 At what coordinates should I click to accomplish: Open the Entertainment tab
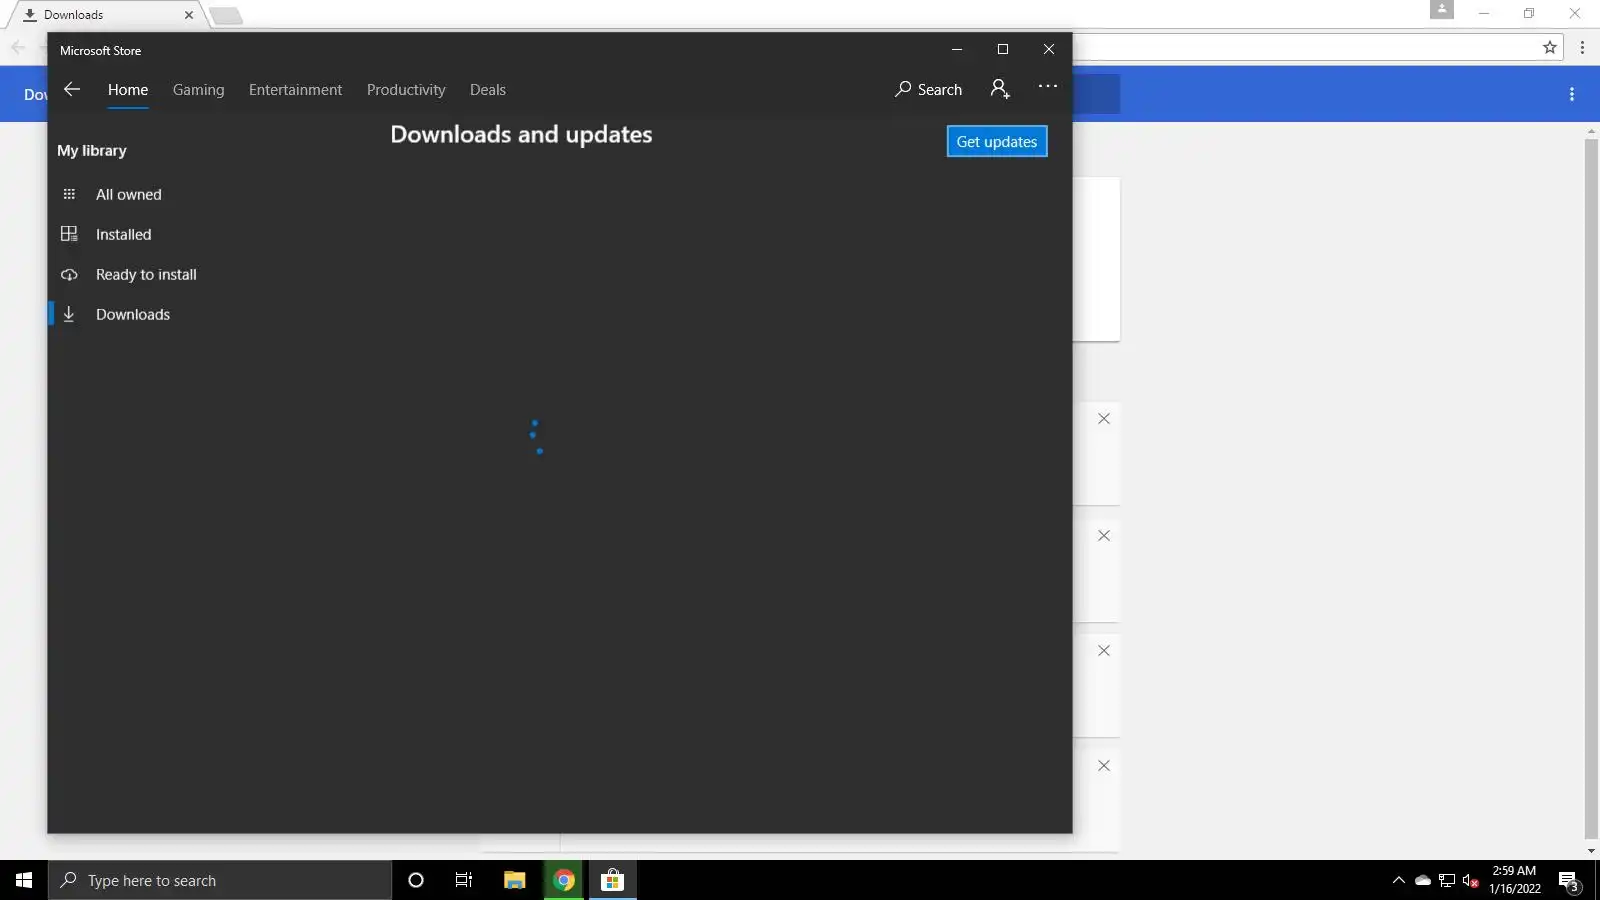[x=295, y=90]
